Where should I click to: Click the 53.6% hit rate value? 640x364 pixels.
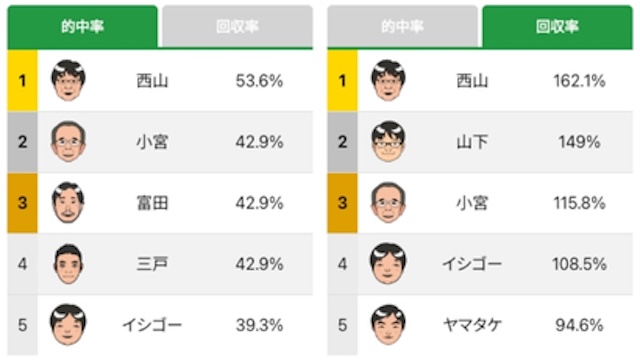259,81
